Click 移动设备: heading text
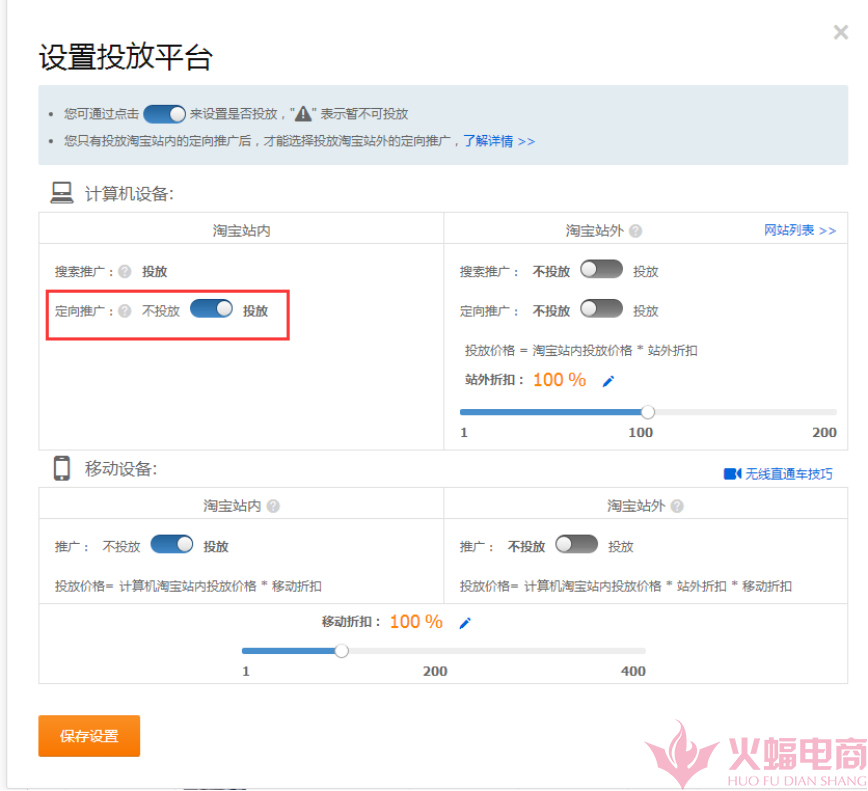Image resolution: width=868 pixels, height=791 pixels. pos(121,469)
